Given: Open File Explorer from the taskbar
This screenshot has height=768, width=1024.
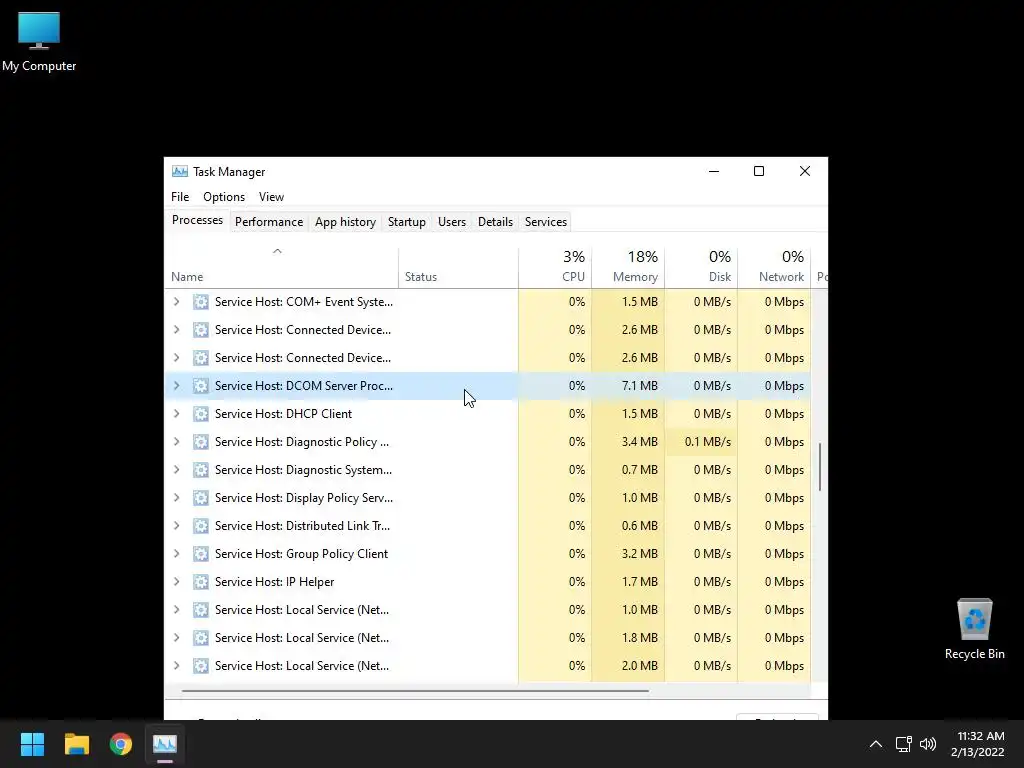Looking at the screenshot, I should click(76, 744).
